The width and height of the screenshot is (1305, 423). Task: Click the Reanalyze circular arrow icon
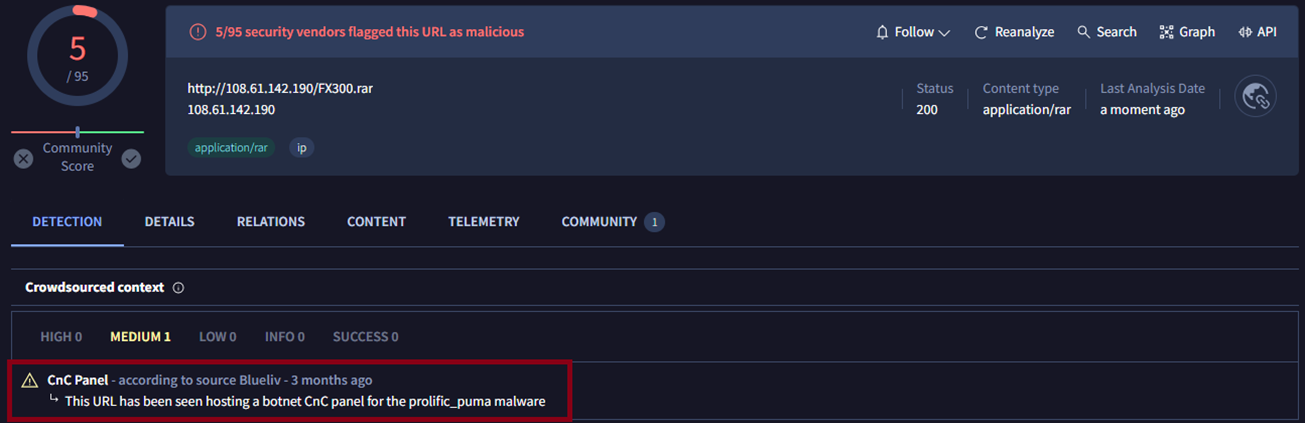click(981, 32)
